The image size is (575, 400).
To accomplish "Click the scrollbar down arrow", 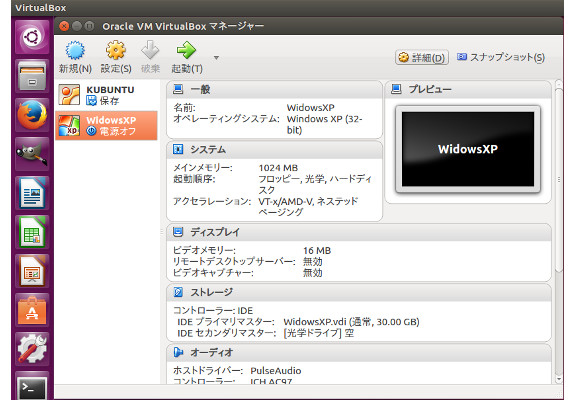I will pyautogui.click(x=559, y=379).
